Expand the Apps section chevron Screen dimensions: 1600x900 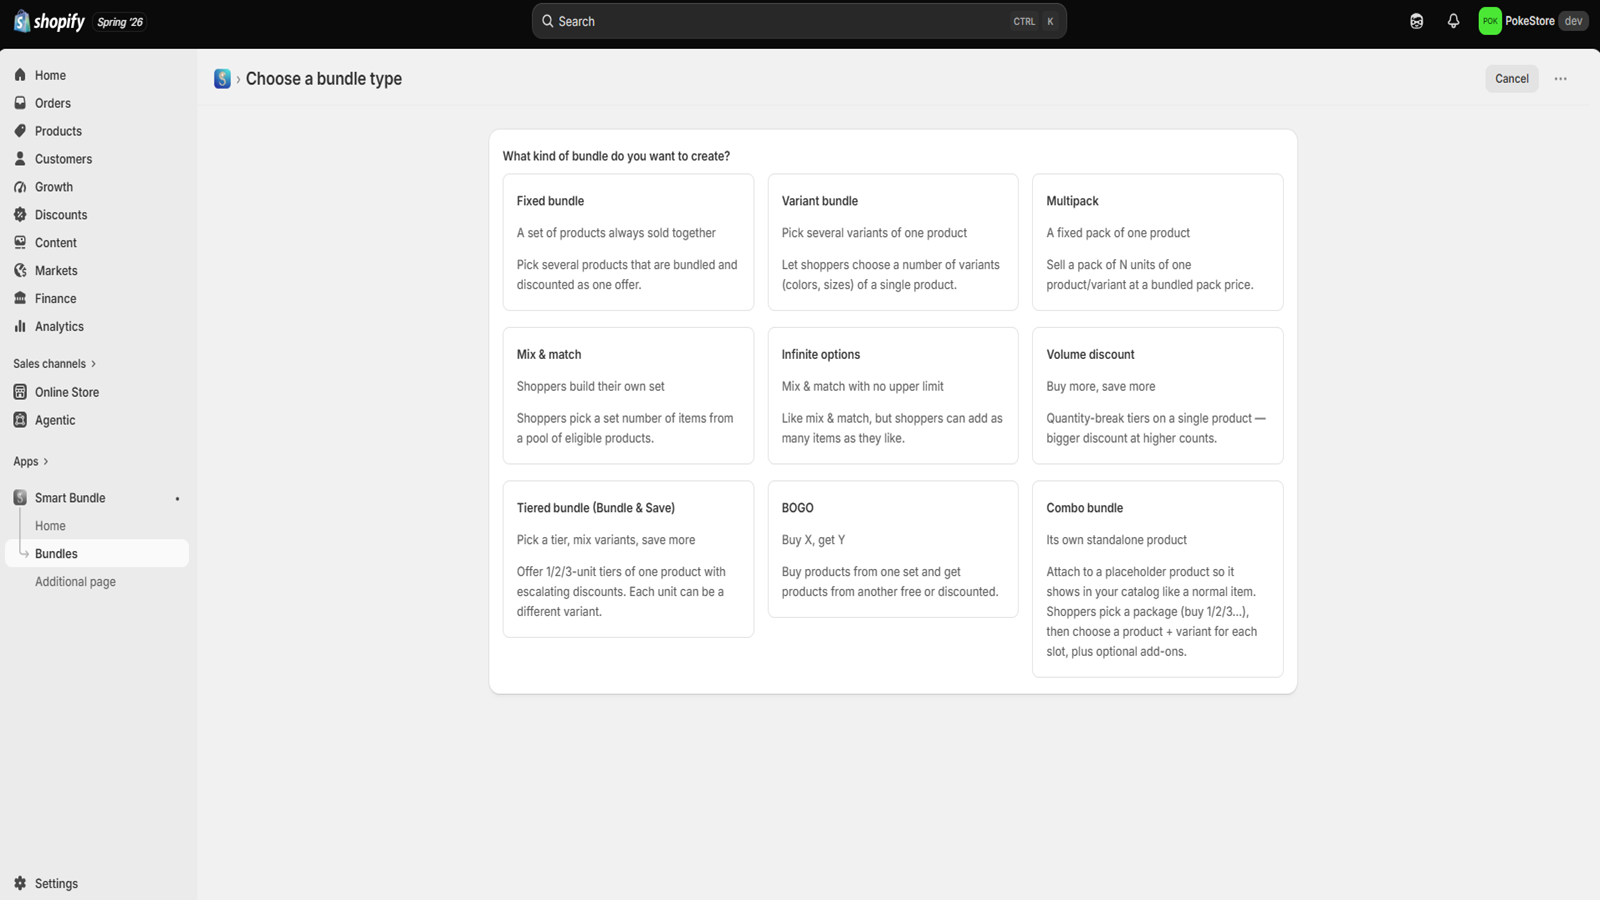click(x=46, y=461)
